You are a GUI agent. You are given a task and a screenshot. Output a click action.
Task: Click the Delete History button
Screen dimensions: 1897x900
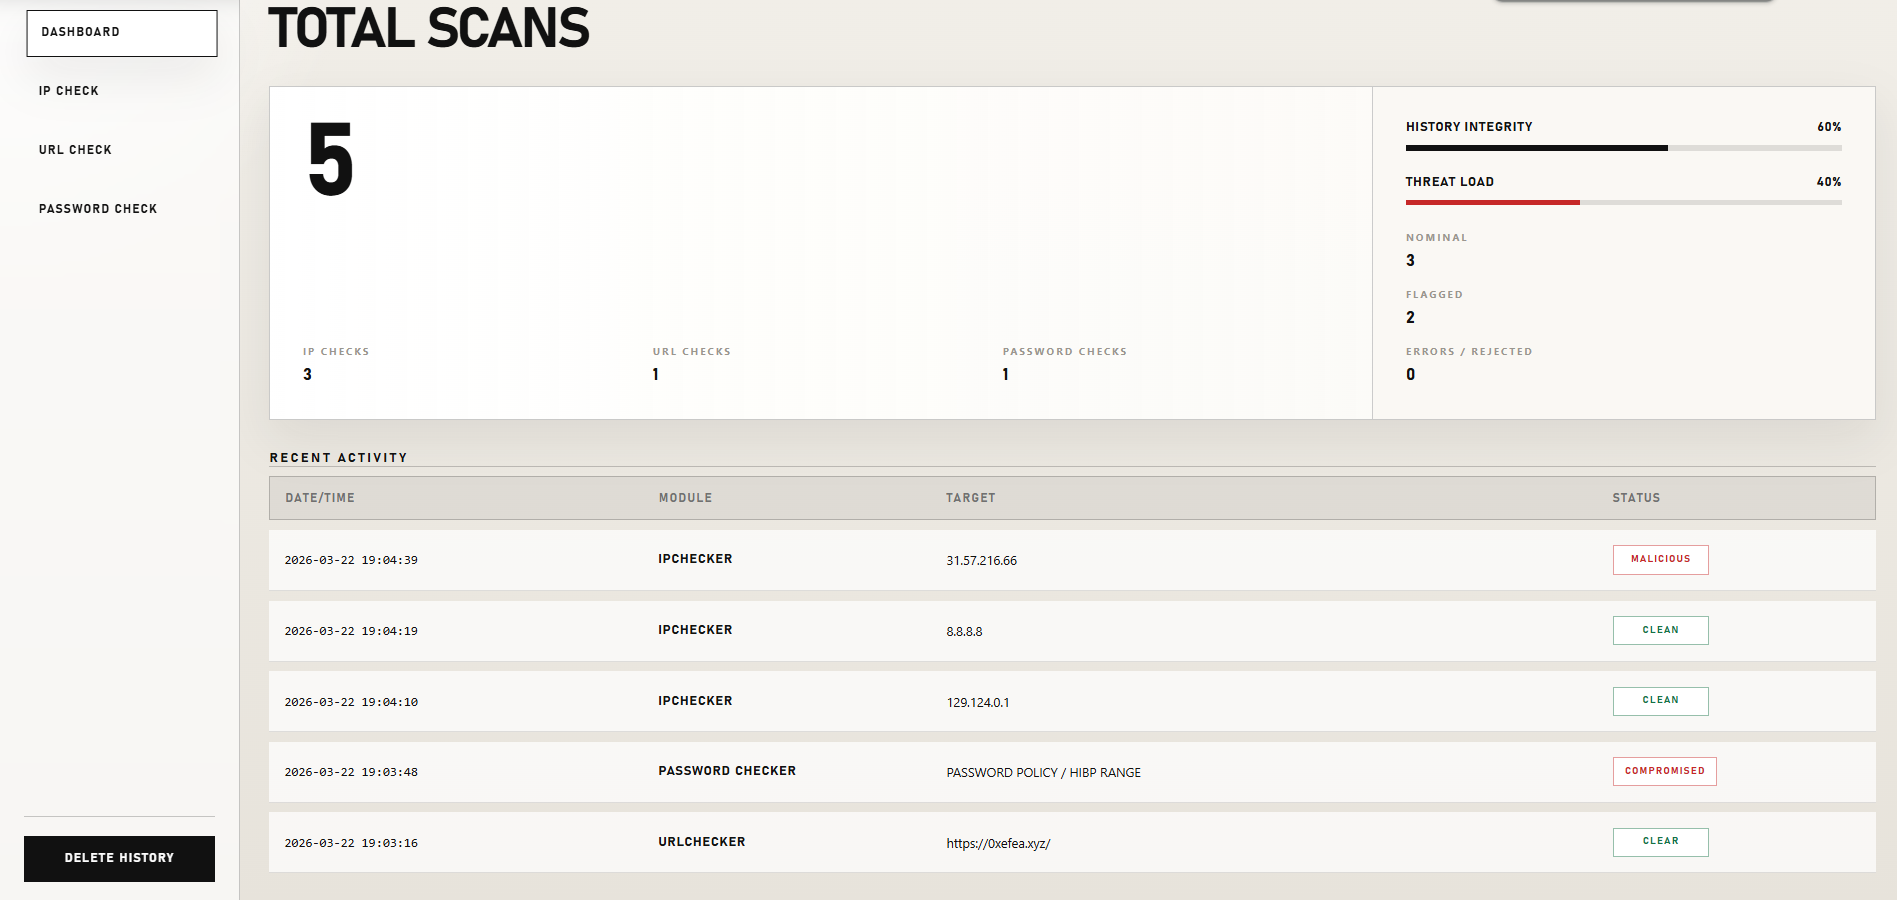pos(119,858)
